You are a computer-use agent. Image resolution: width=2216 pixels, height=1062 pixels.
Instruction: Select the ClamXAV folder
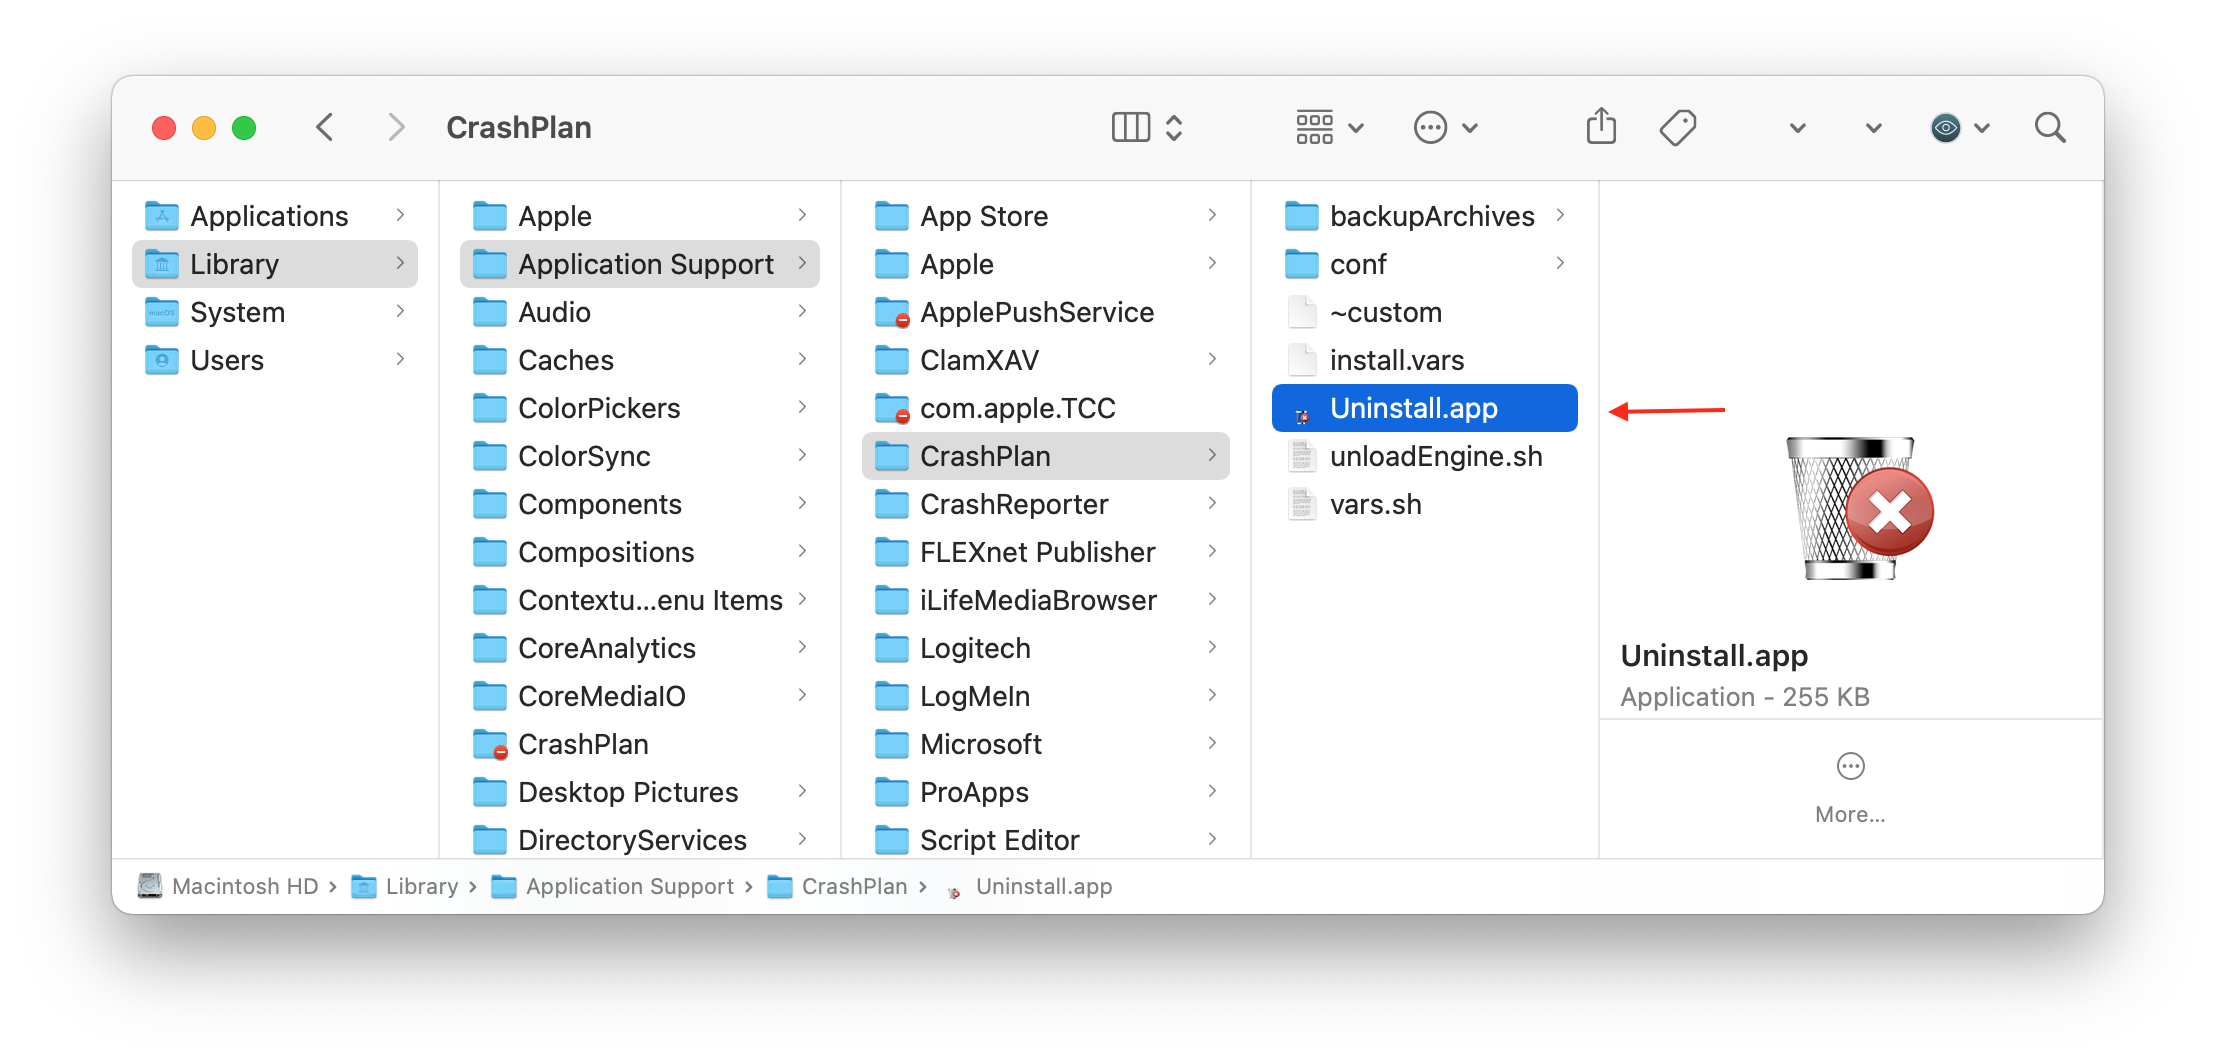pyautogui.click(x=1045, y=360)
